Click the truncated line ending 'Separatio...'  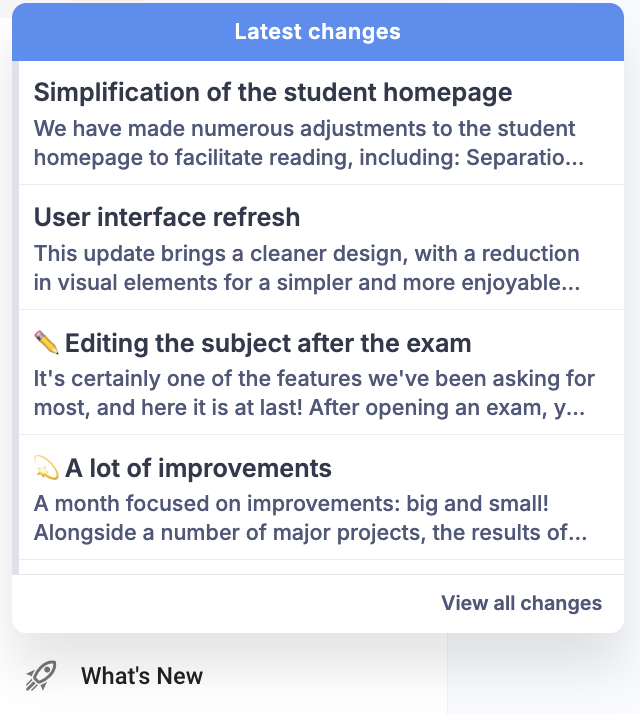[x=309, y=158]
